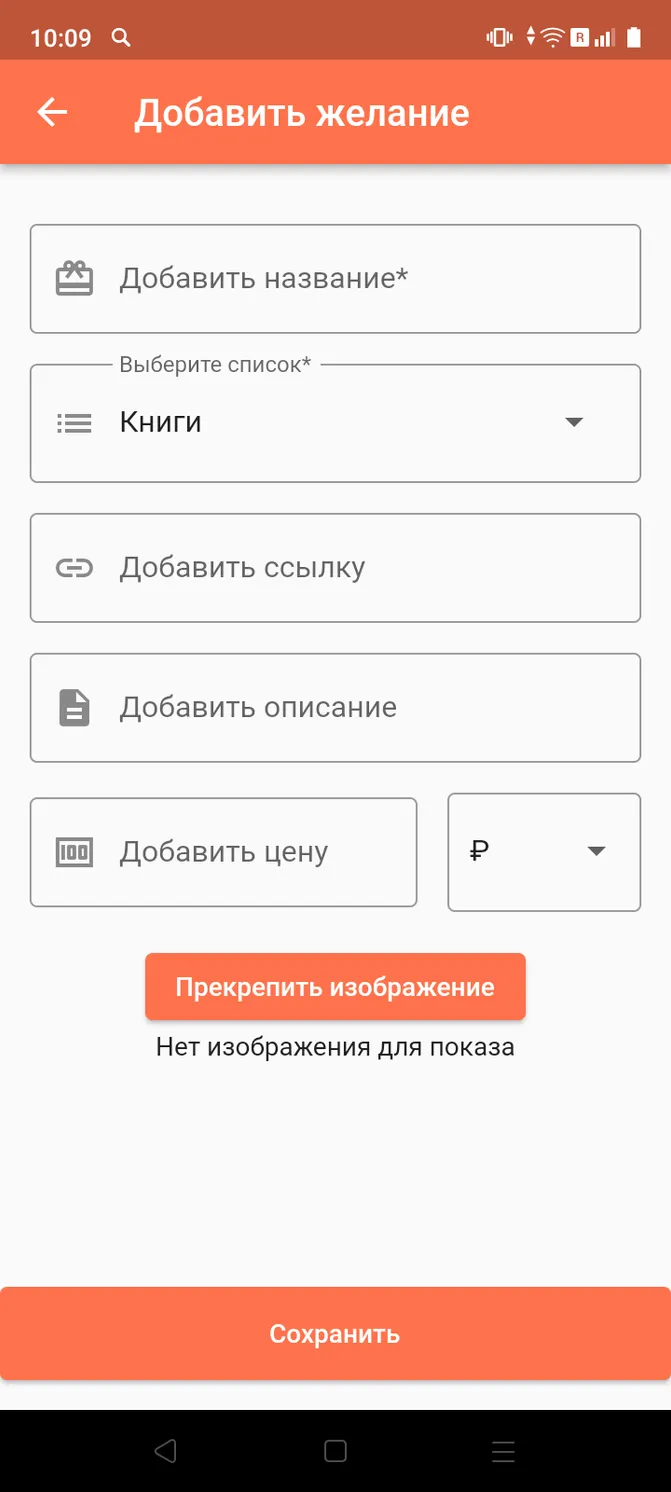Focus the Добавить цену field
The height and width of the screenshot is (1492, 671).
pos(223,852)
